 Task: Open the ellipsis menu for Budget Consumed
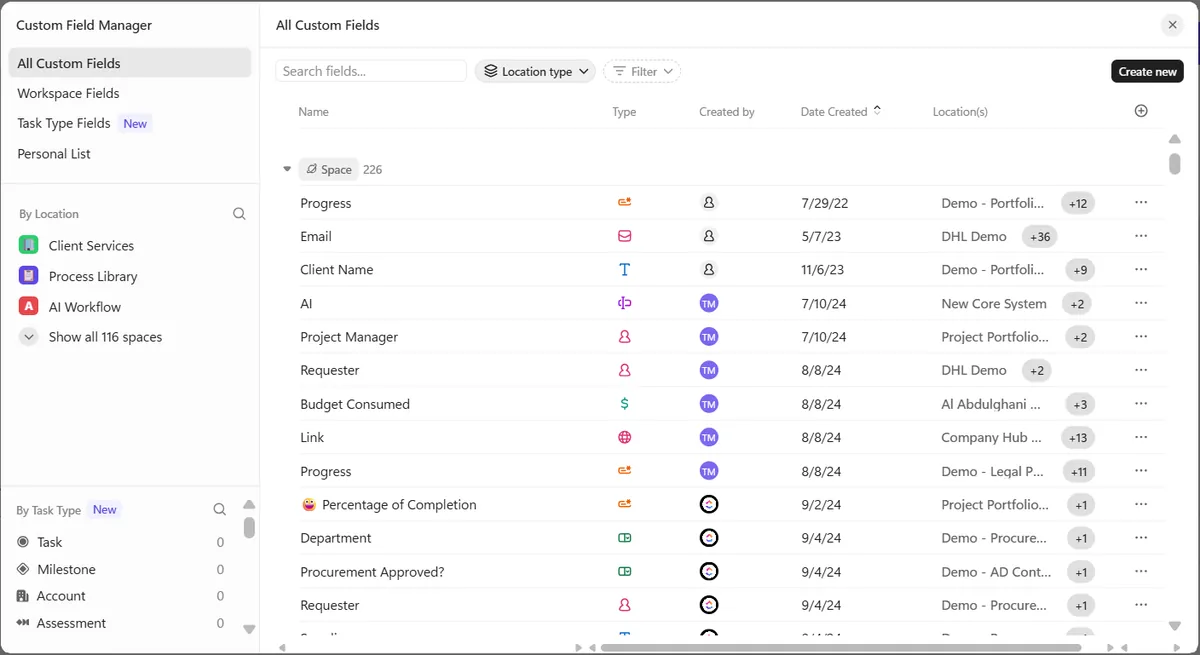1141,404
